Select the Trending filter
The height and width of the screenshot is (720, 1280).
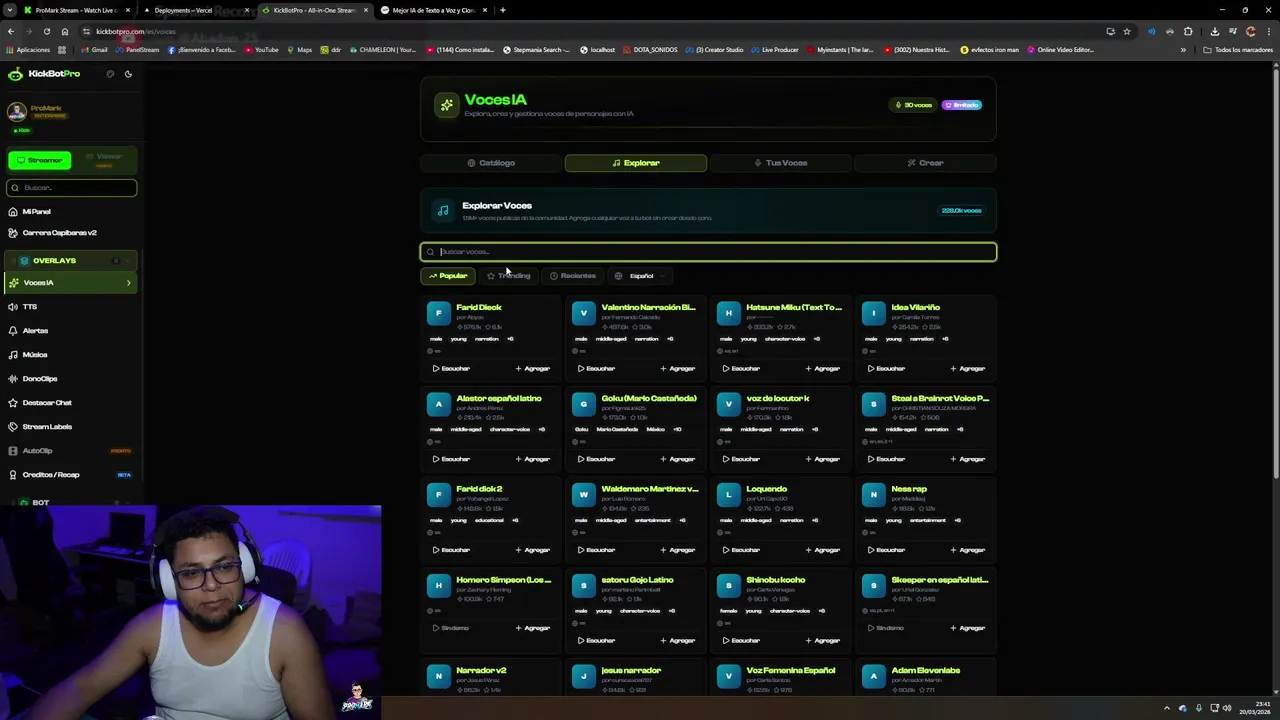[x=509, y=276]
